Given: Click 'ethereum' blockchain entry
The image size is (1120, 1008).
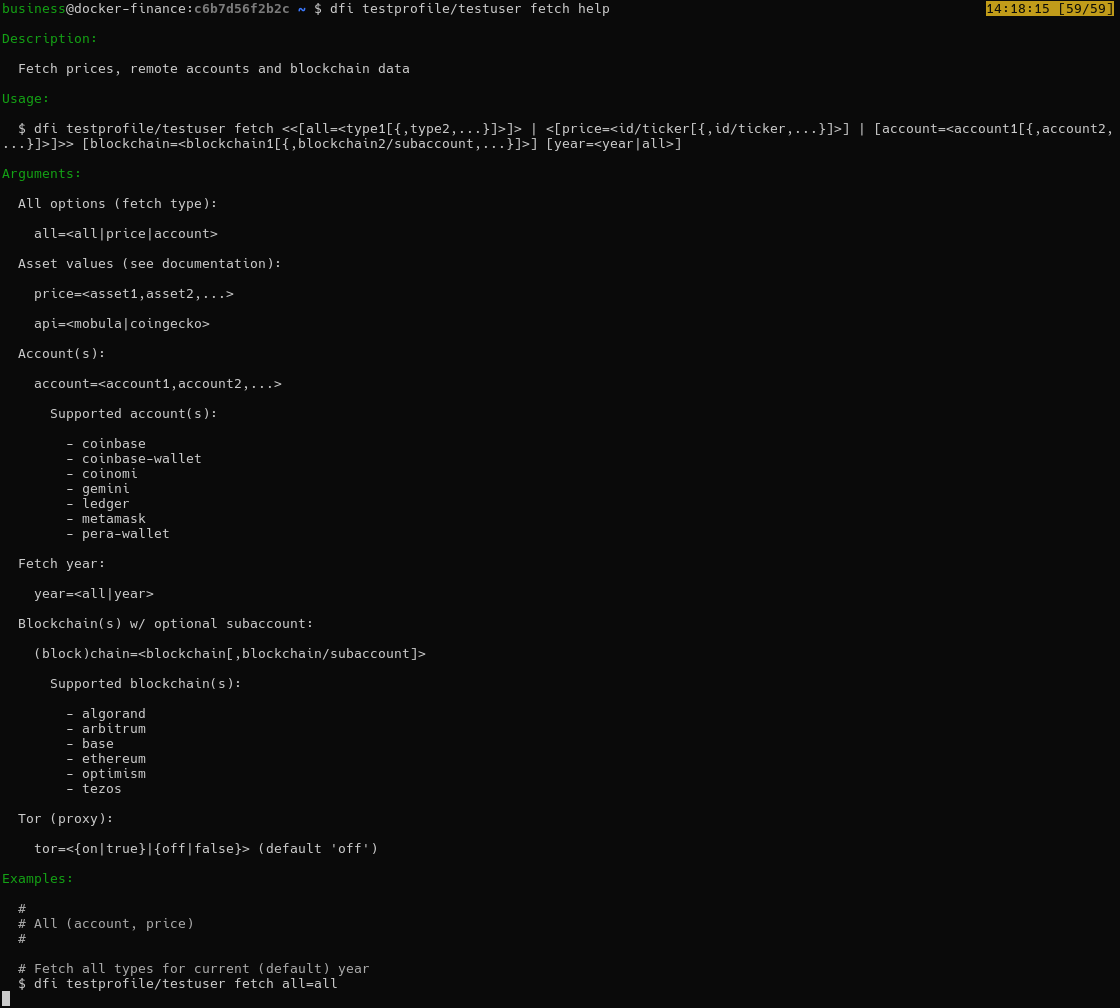Looking at the screenshot, I should point(113,759).
